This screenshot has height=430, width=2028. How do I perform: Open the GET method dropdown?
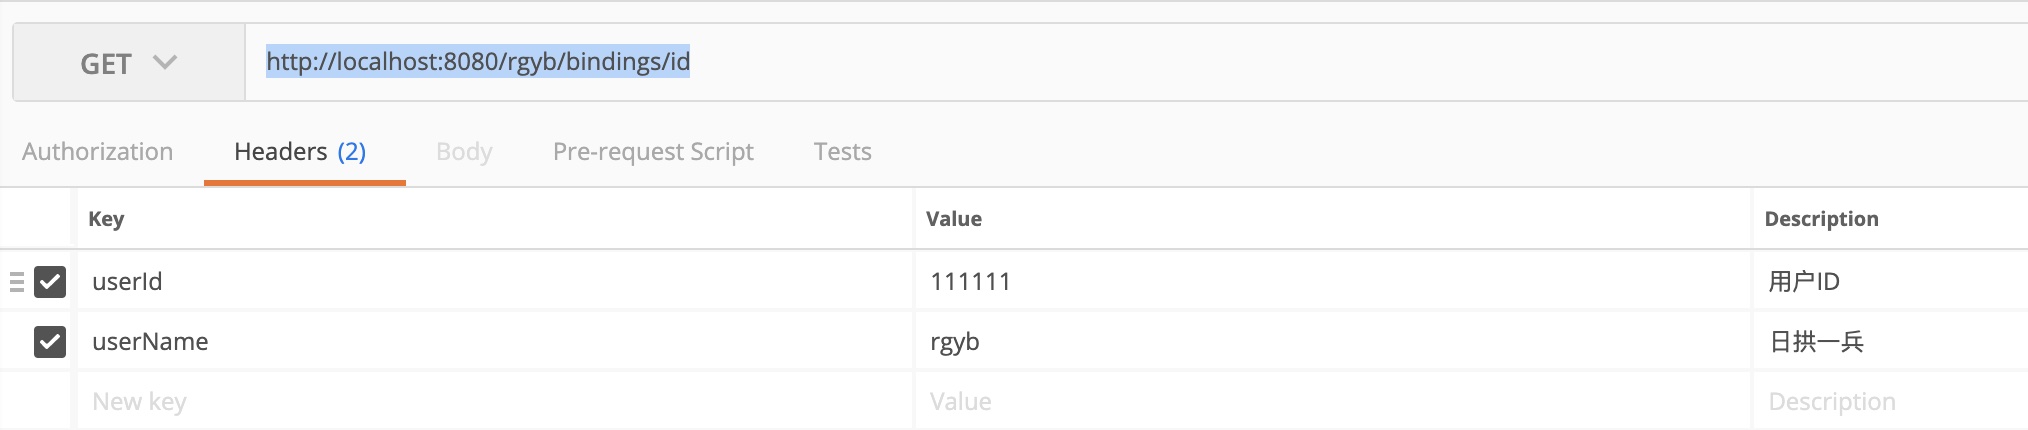[128, 63]
